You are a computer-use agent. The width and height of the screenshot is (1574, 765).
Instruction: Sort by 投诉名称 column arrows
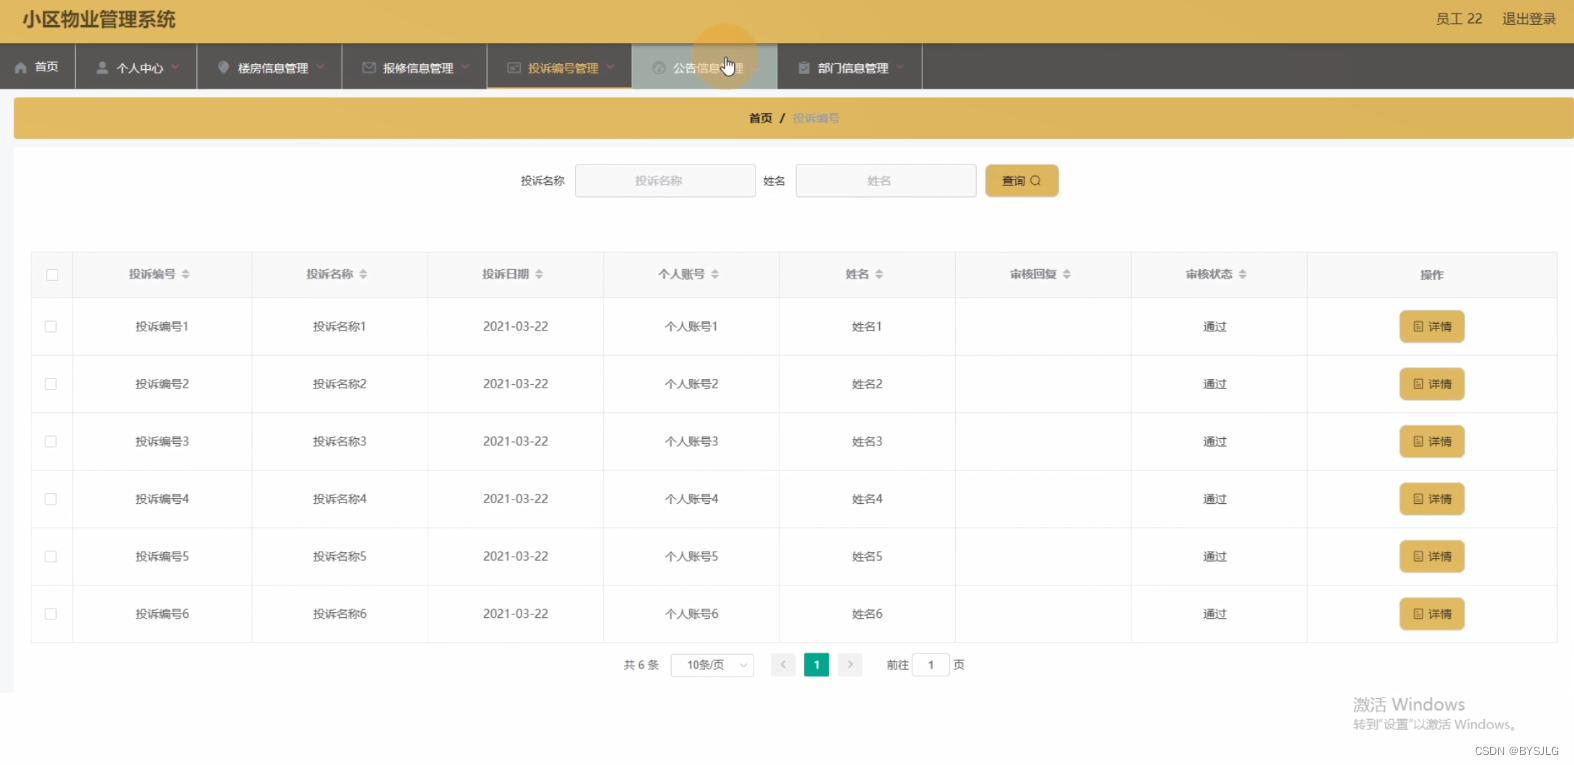[x=363, y=274]
